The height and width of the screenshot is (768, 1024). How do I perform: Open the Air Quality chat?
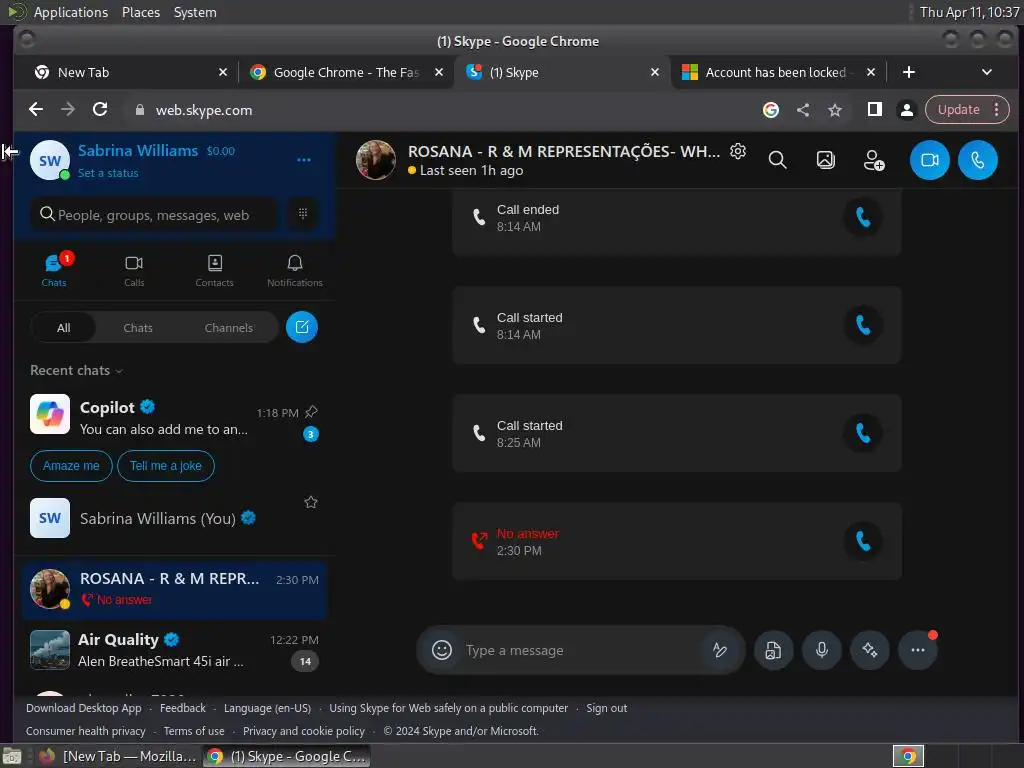point(174,650)
